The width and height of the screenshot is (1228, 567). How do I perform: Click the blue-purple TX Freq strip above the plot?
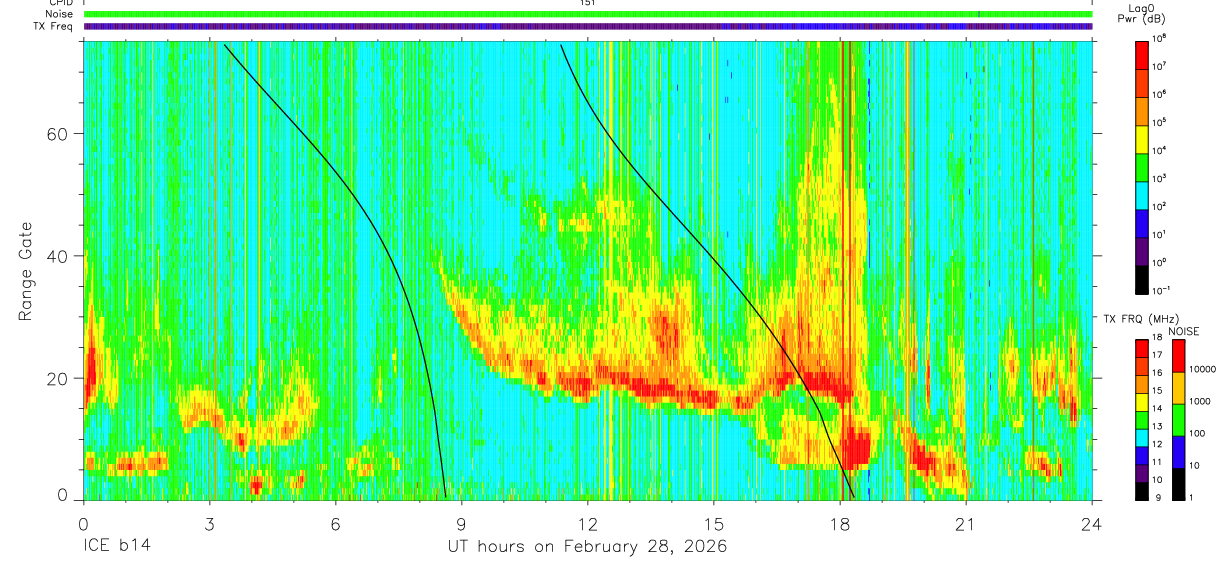588,26
